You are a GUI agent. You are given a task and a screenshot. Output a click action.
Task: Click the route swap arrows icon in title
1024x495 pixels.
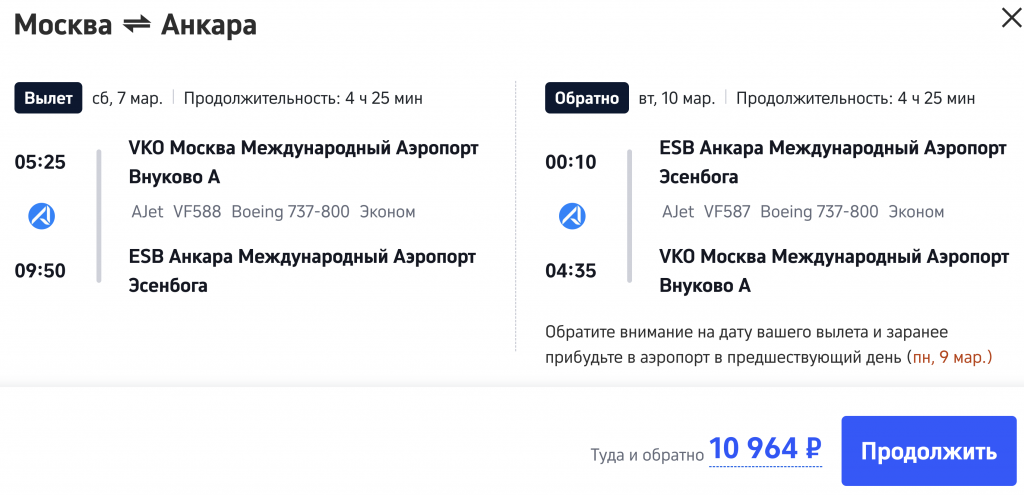136,25
